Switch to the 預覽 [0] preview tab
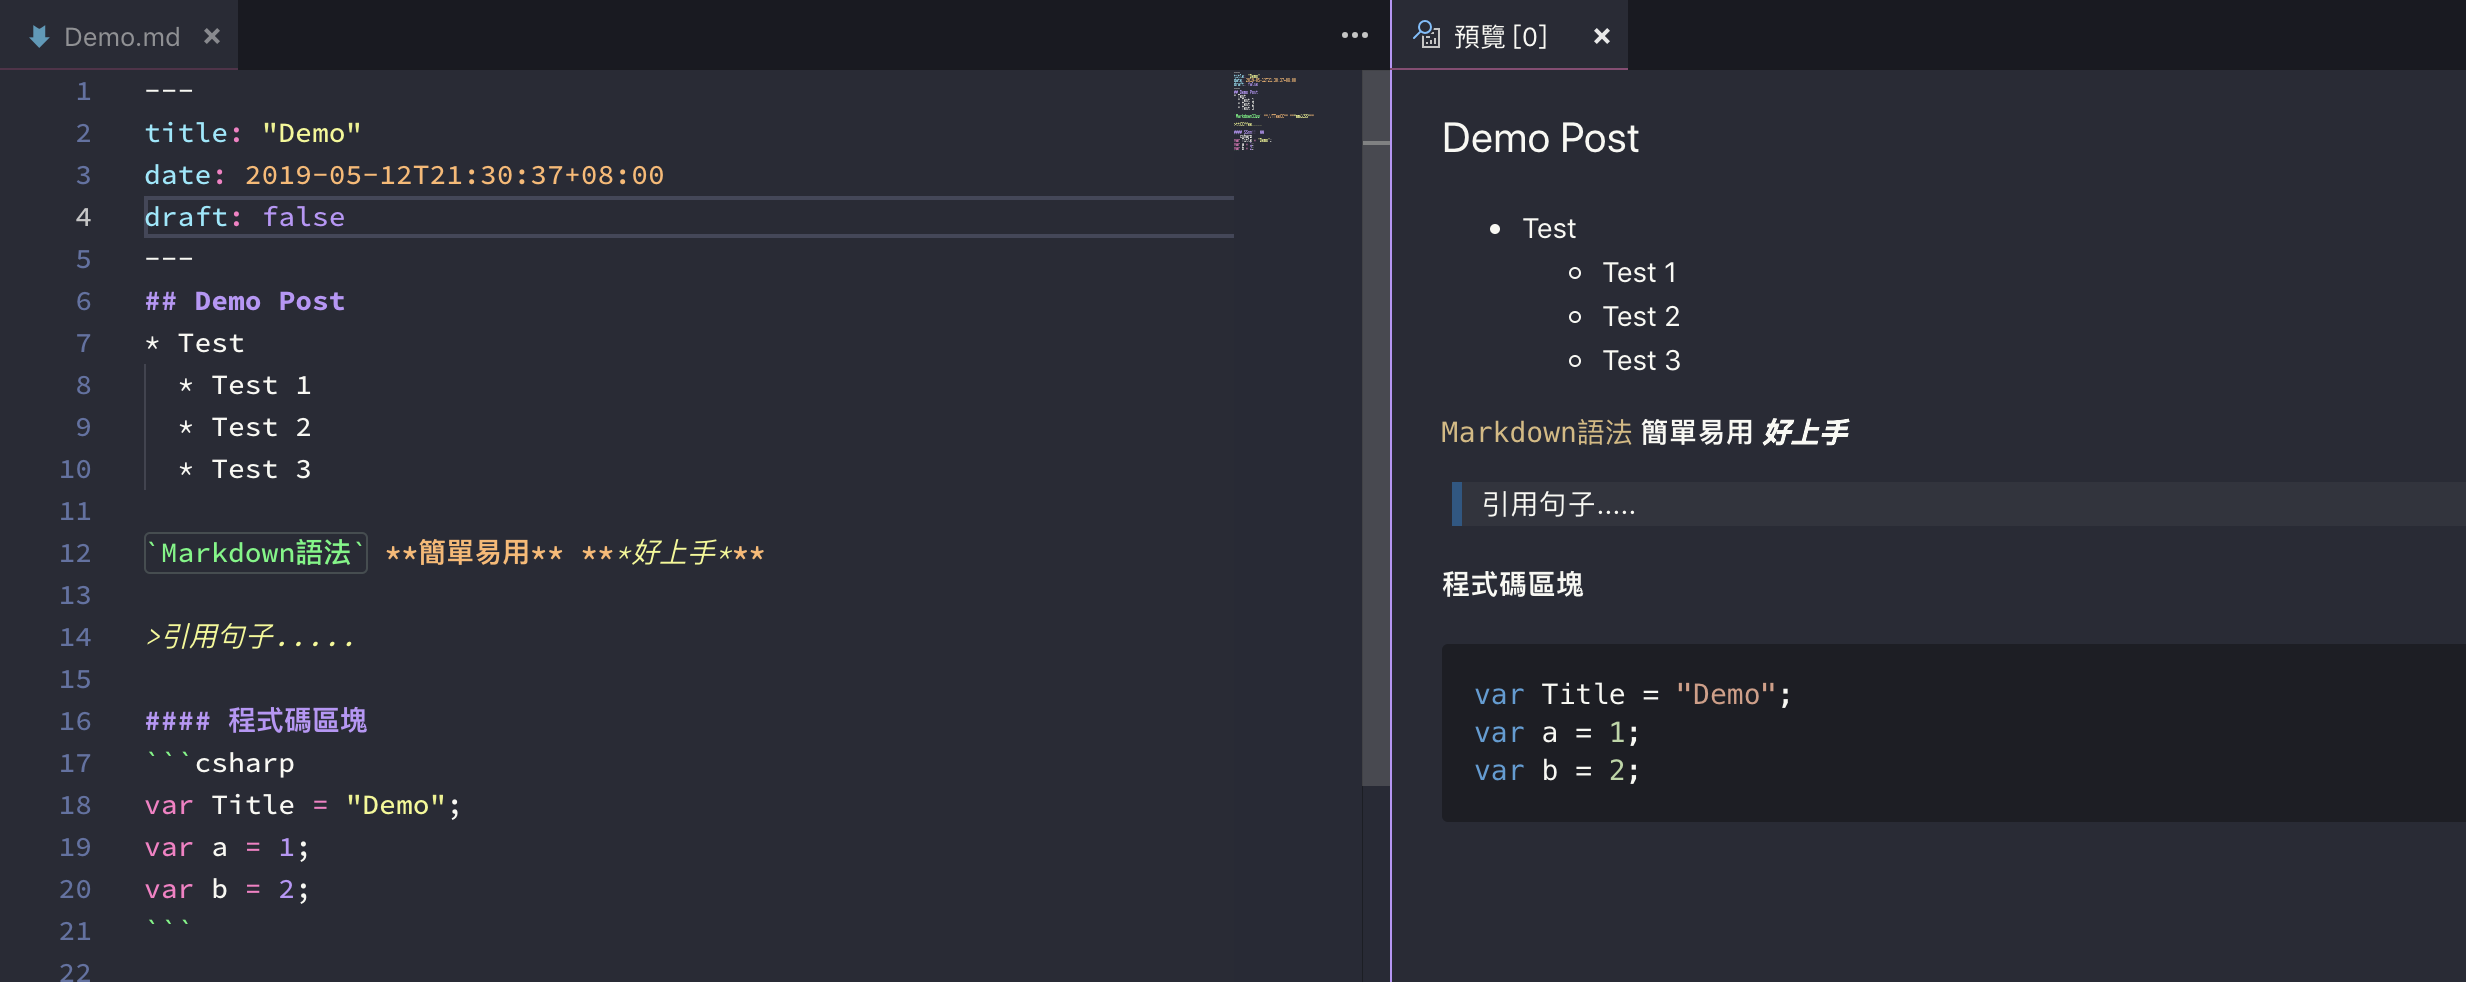 1508,36
